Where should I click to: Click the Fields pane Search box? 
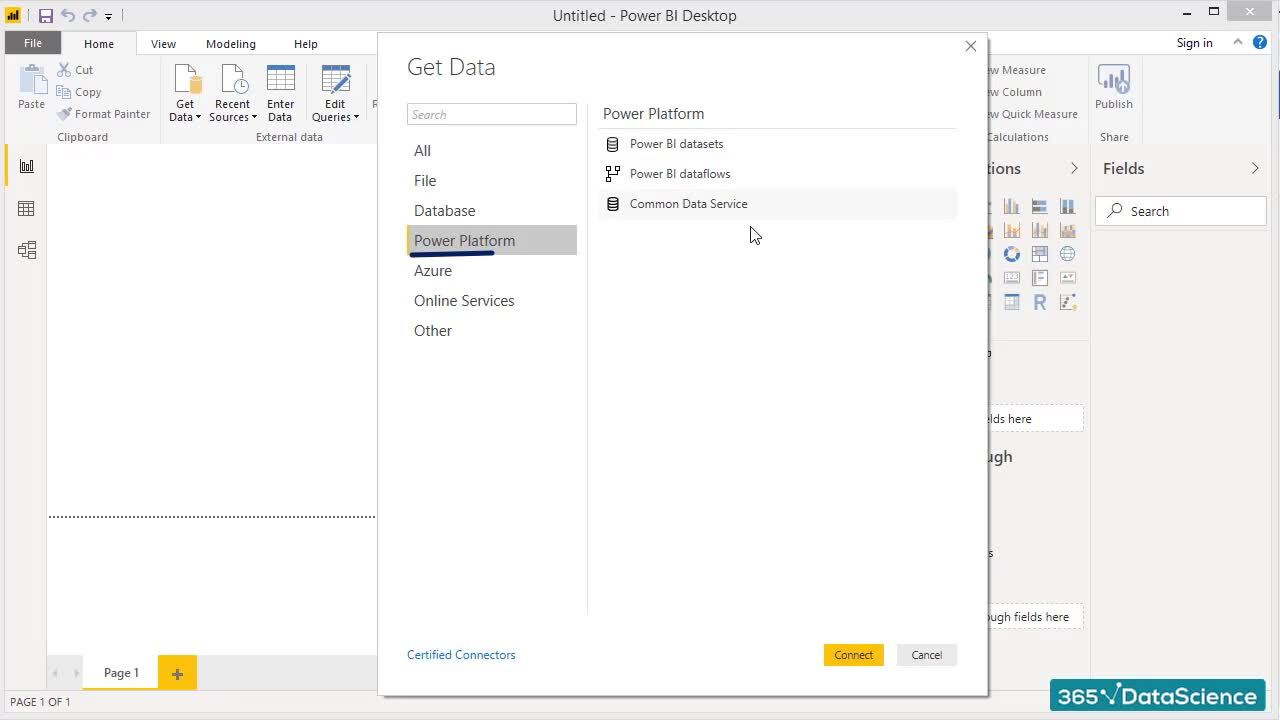pos(1181,211)
